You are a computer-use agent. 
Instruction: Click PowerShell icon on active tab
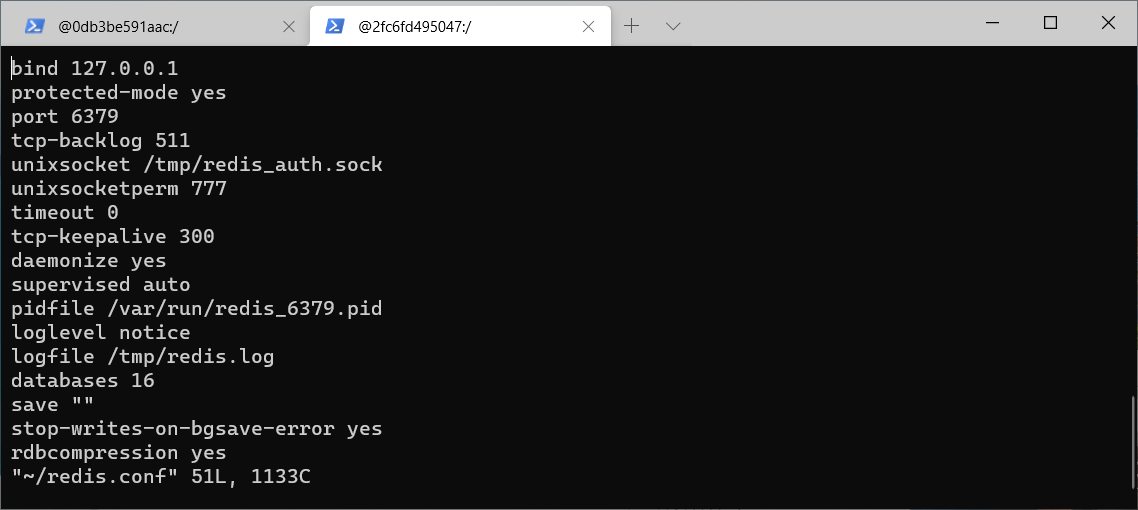click(334, 26)
